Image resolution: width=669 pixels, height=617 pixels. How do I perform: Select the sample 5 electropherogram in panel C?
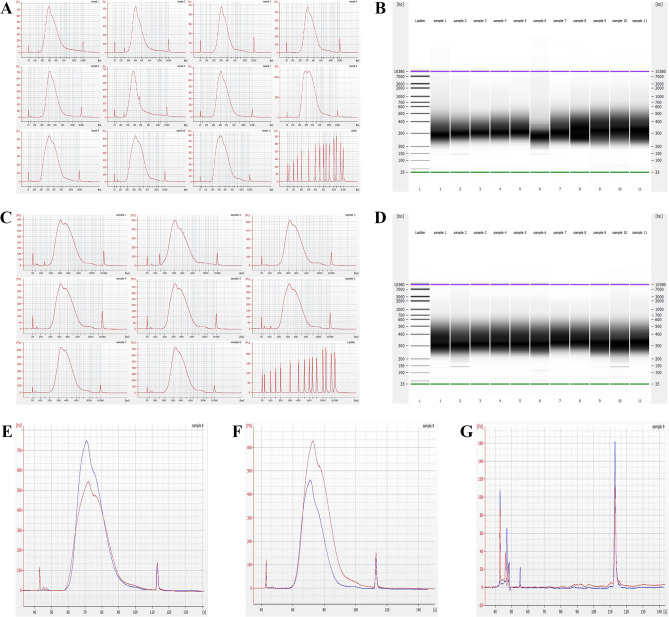pyautogui.click(x=187, y=306)
